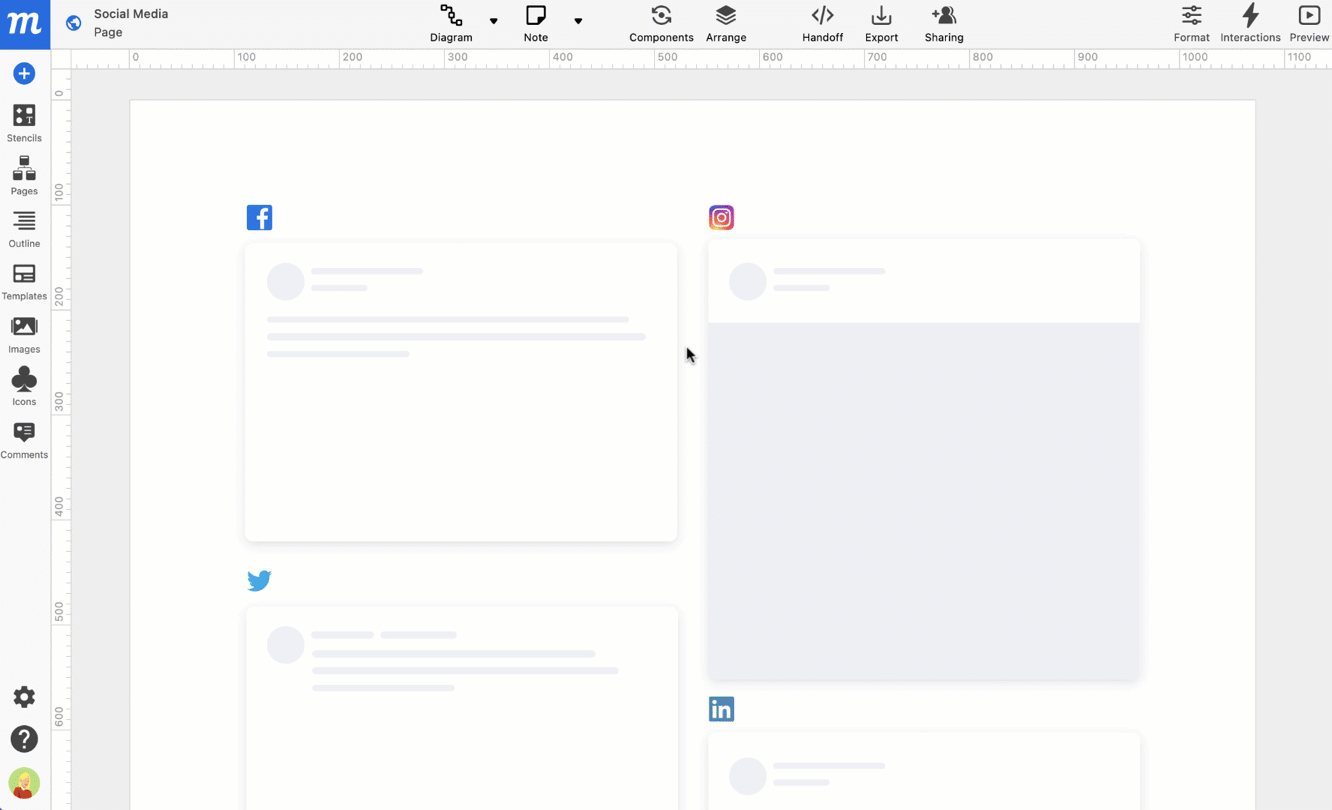Open the Help menu
1332x810 pixels.
pyautogui.click(x=24, y=739)
